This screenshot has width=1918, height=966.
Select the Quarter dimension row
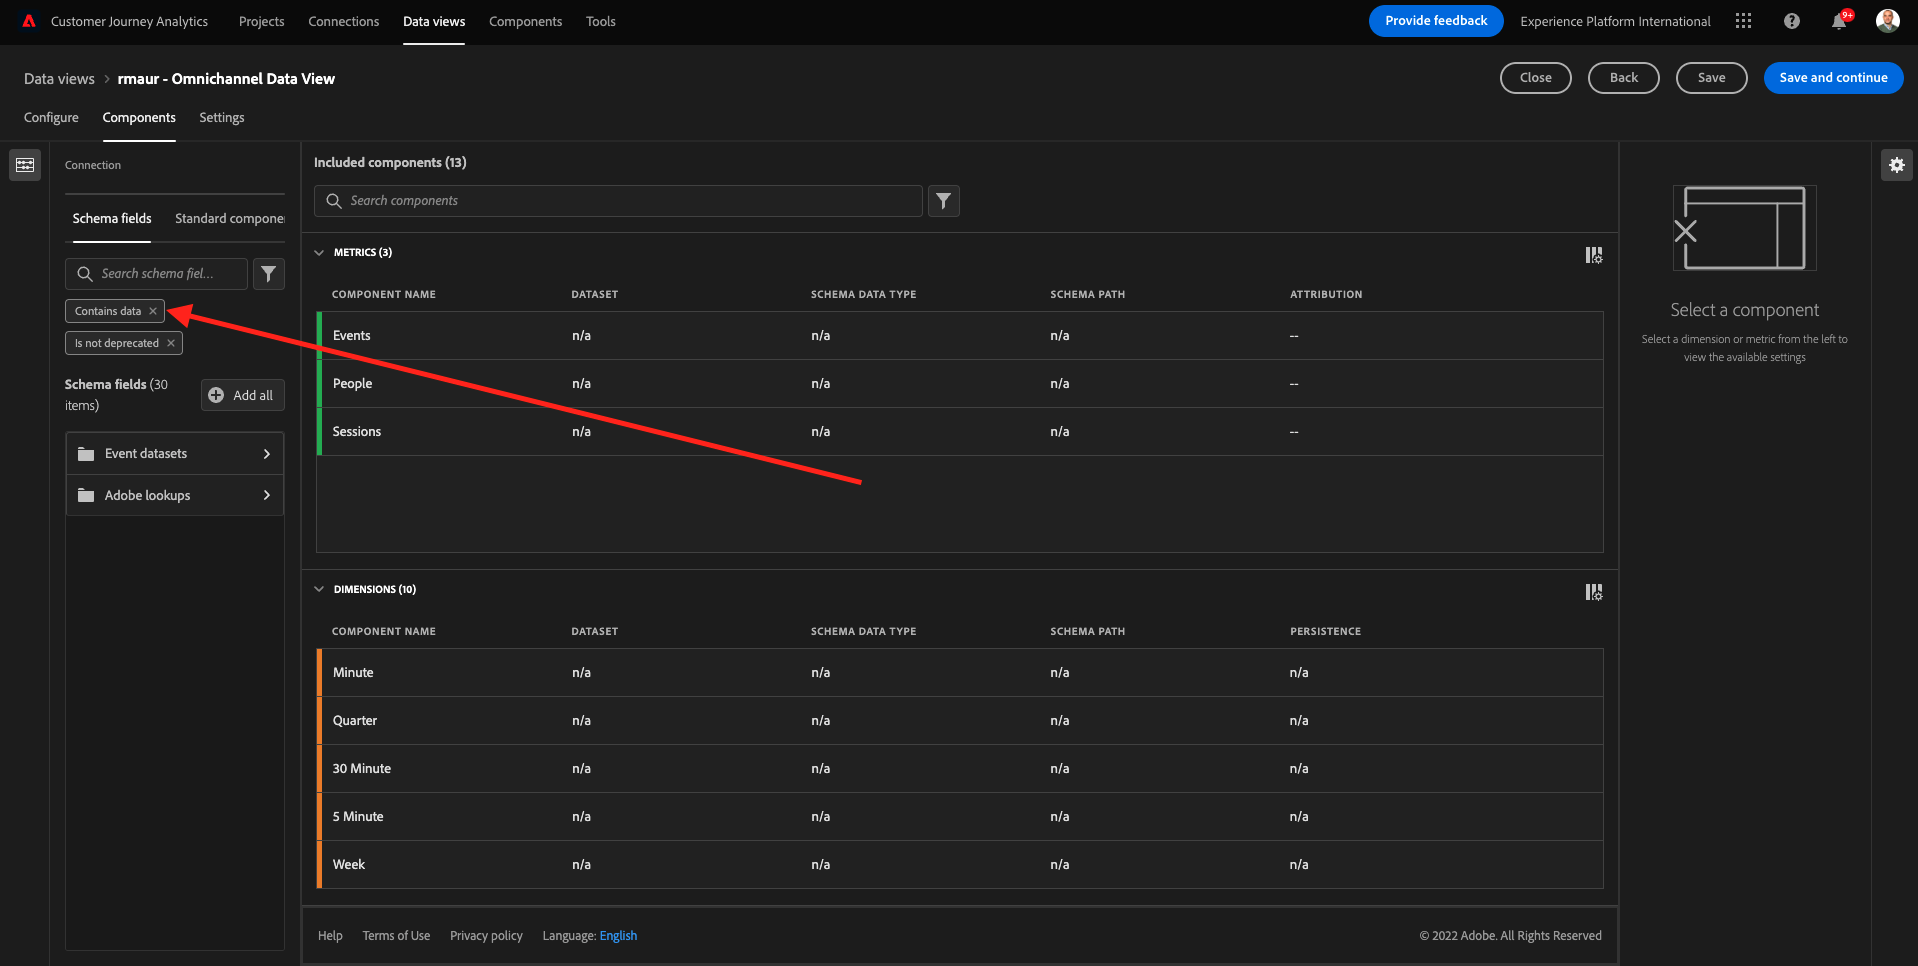[x=960, y=721]
